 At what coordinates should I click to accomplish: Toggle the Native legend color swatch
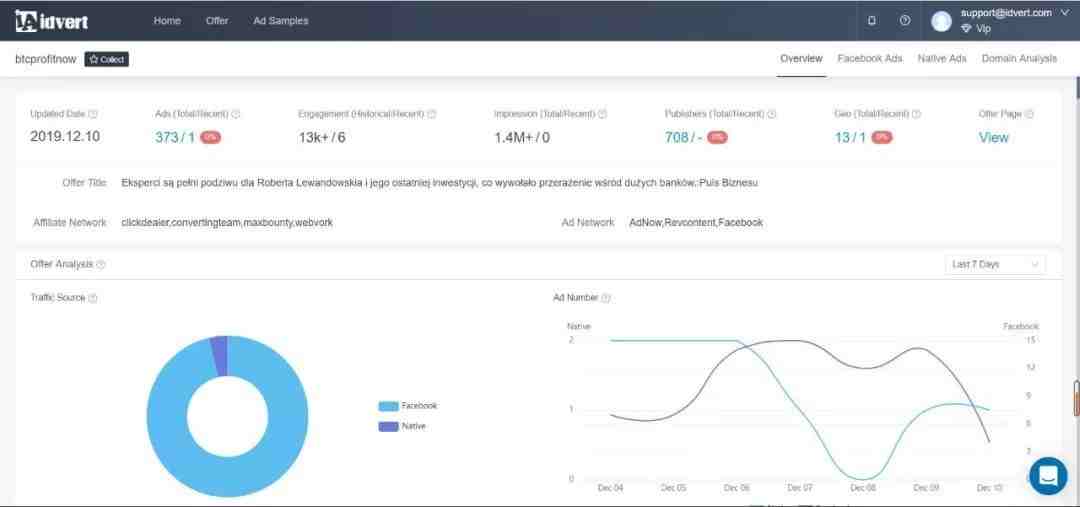388,426
